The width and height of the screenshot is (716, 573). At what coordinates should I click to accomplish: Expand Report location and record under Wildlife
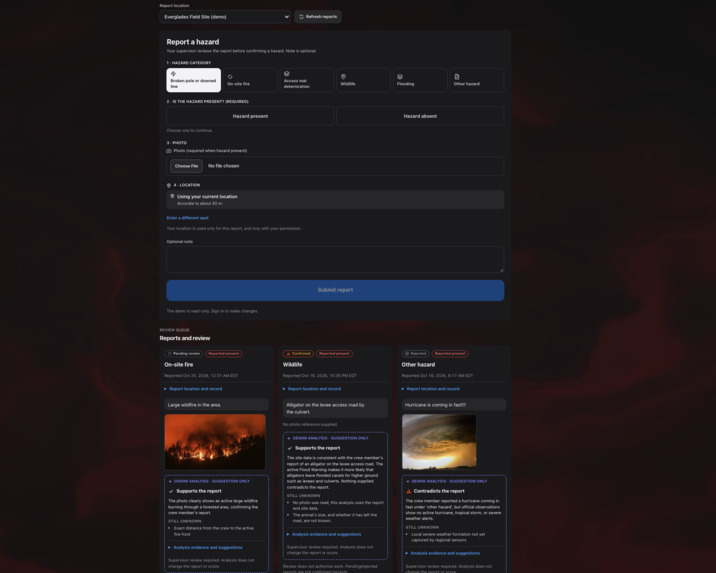(x=312, y=389)
